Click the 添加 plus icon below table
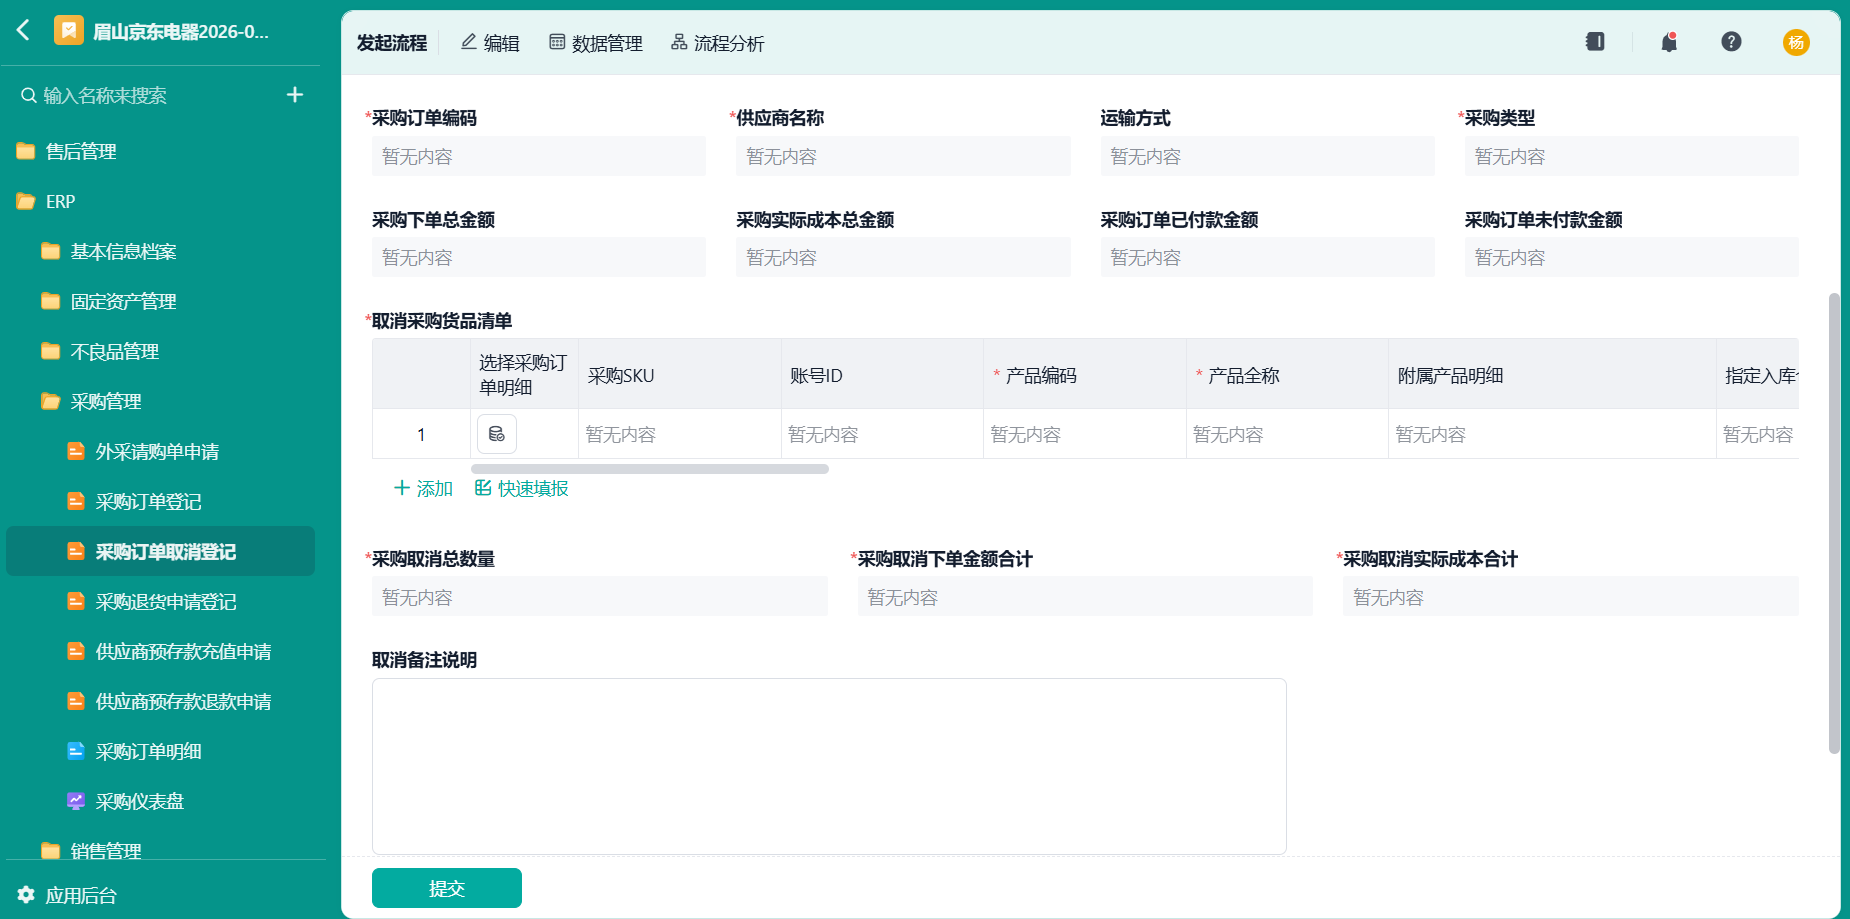The width and height of the screenshot is (1850, 919). click(x=402, y=488)
